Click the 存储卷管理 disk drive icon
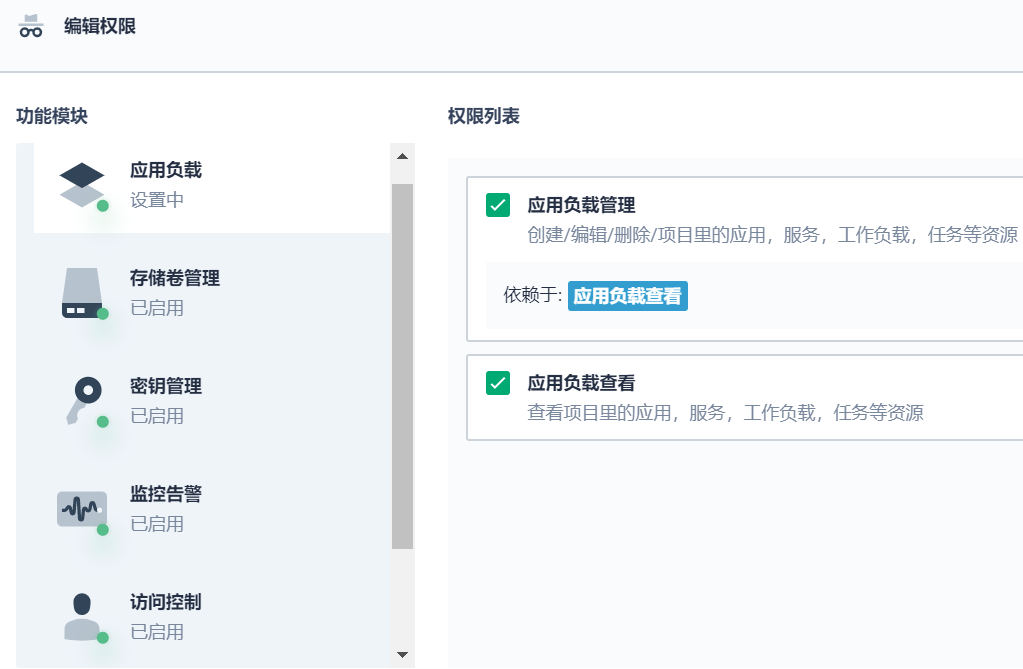This screenshot has width=1023, height=669. point(82,293)
